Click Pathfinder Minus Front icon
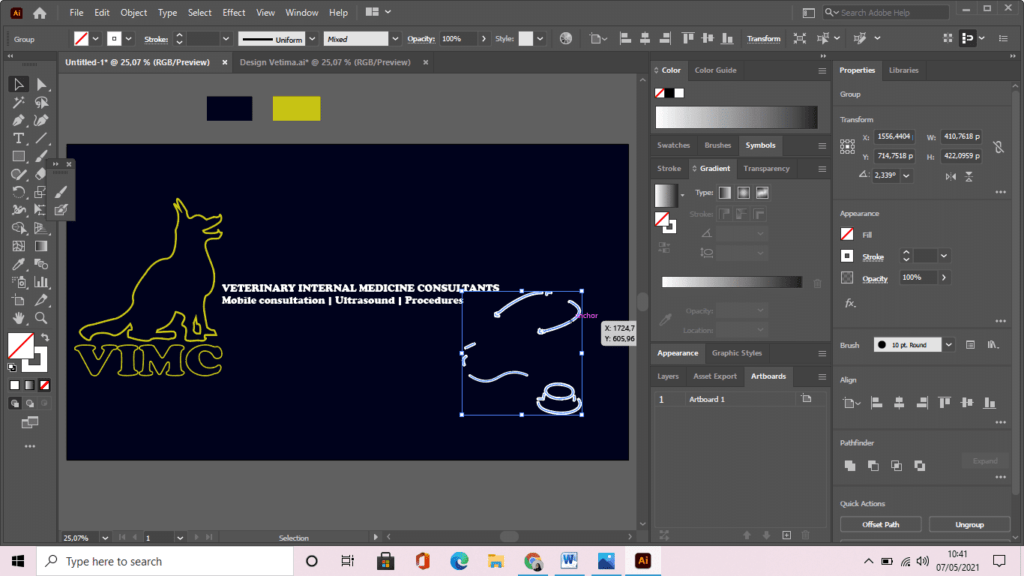This screenshot has height=576, width=1024. 873,466
